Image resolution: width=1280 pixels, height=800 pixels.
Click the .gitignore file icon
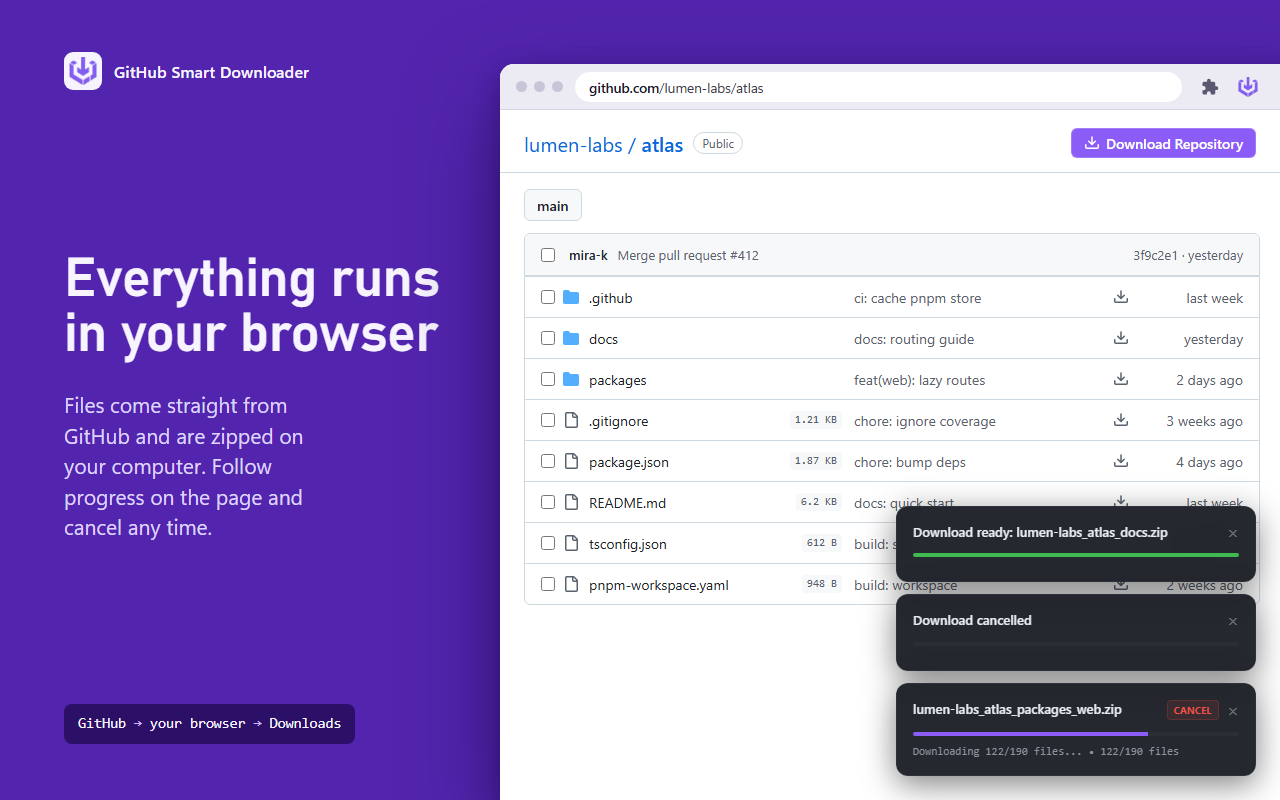tap(571, 420)
